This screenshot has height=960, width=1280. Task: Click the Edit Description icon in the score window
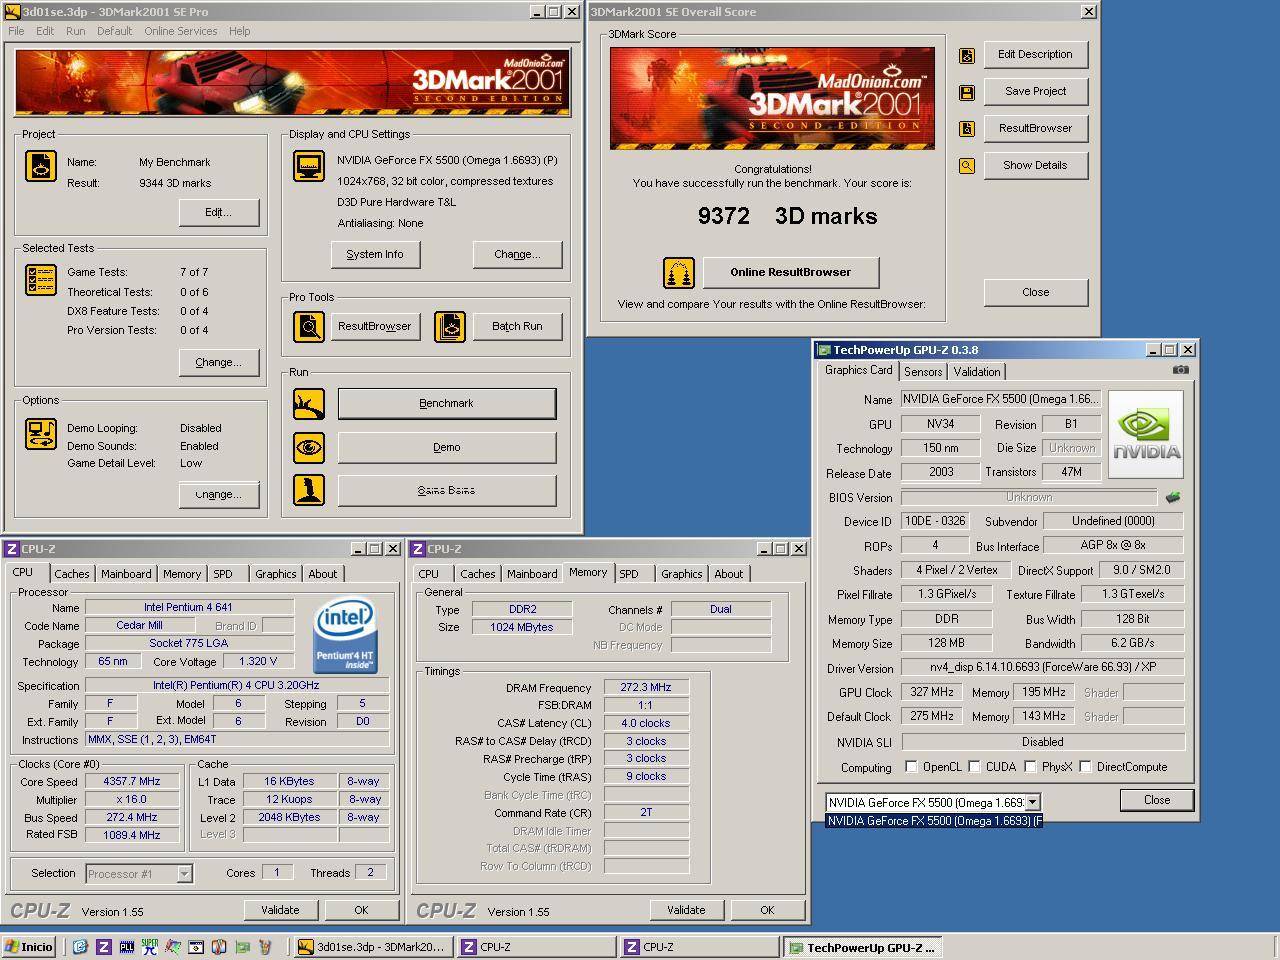tap(967, 56)
